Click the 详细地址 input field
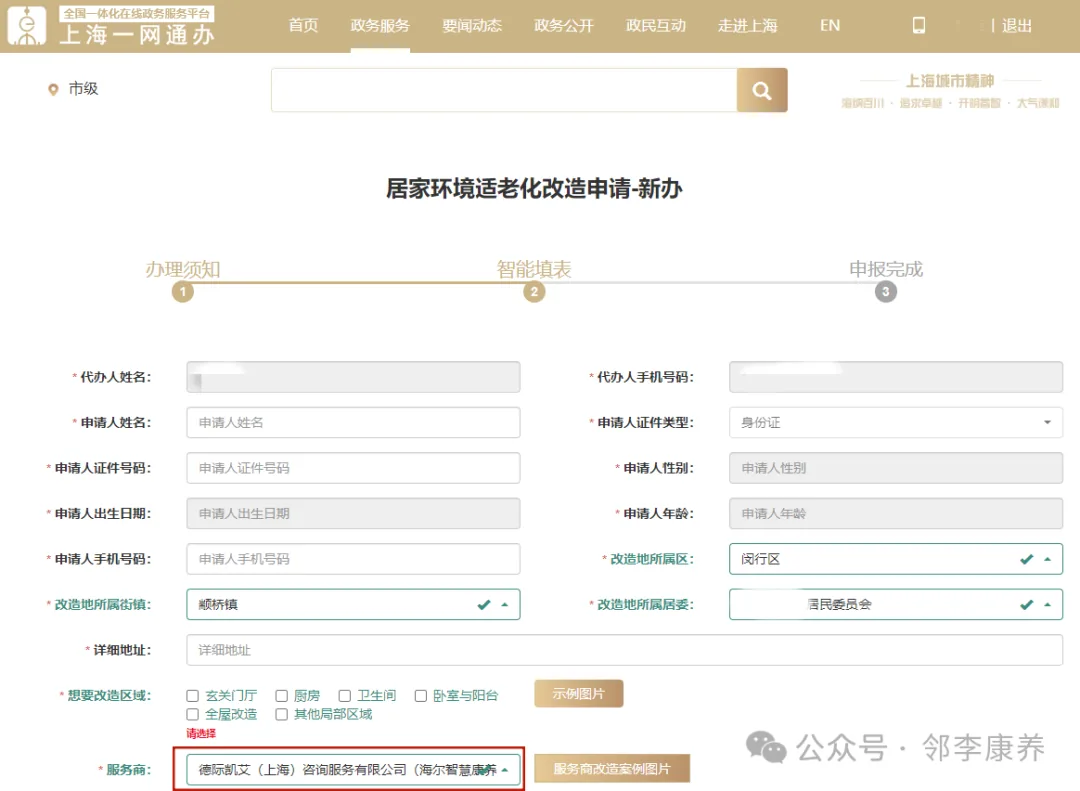This screenshot has width=1080, height=791. (624, 650)
